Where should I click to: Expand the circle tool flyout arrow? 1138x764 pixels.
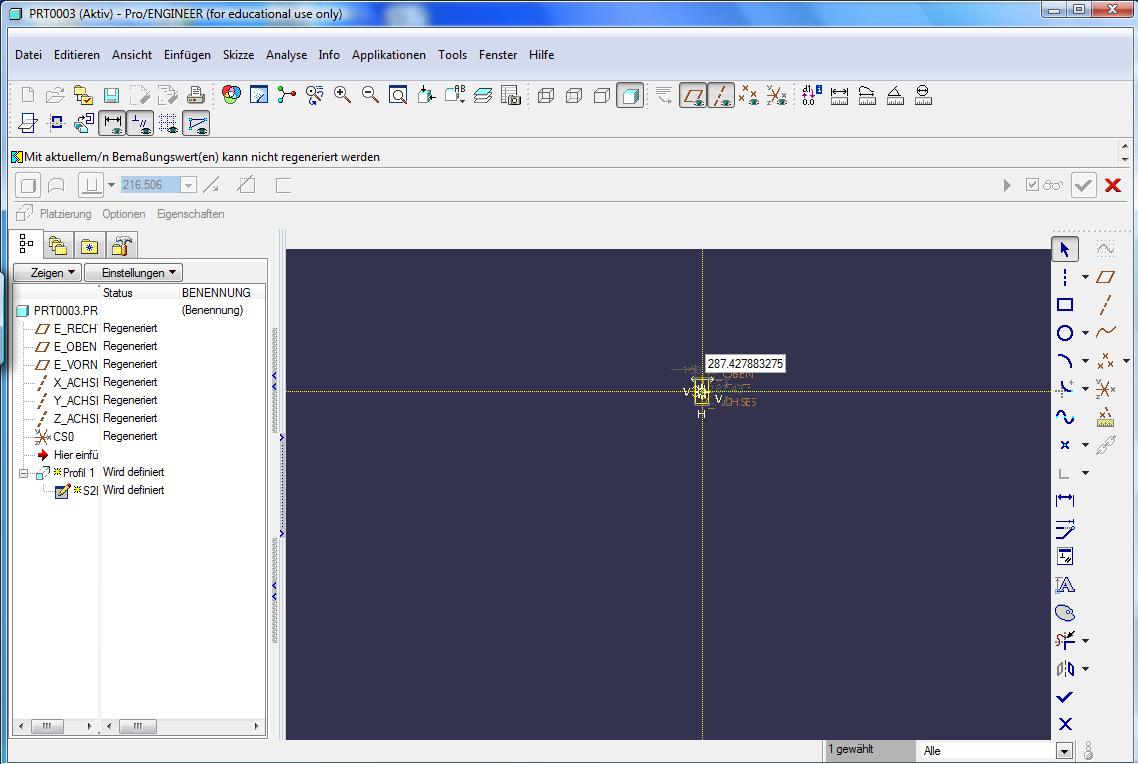coord(1085,333)
